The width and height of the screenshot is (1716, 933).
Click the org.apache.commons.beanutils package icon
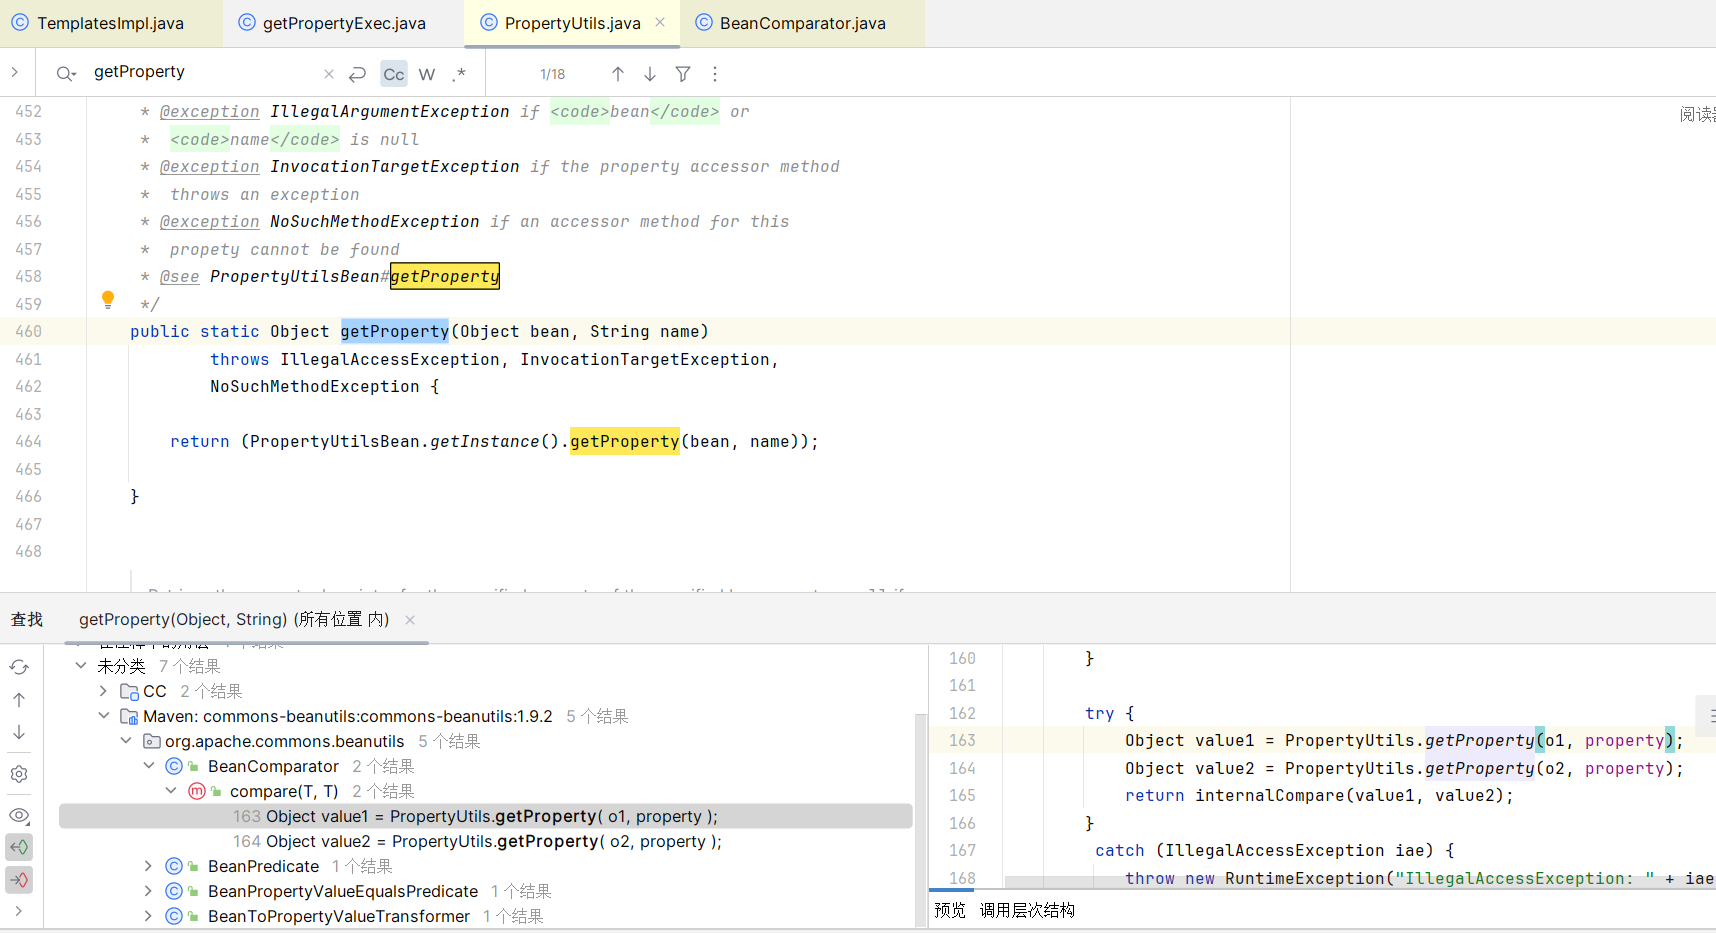(x=152, y=741)
